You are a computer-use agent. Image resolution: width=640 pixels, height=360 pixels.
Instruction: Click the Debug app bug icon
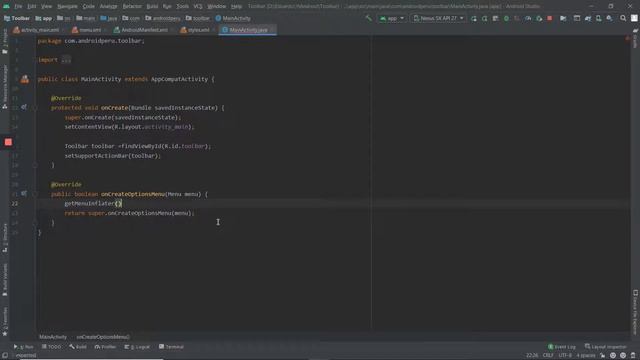pyautogui.click(x=506, y=18)
